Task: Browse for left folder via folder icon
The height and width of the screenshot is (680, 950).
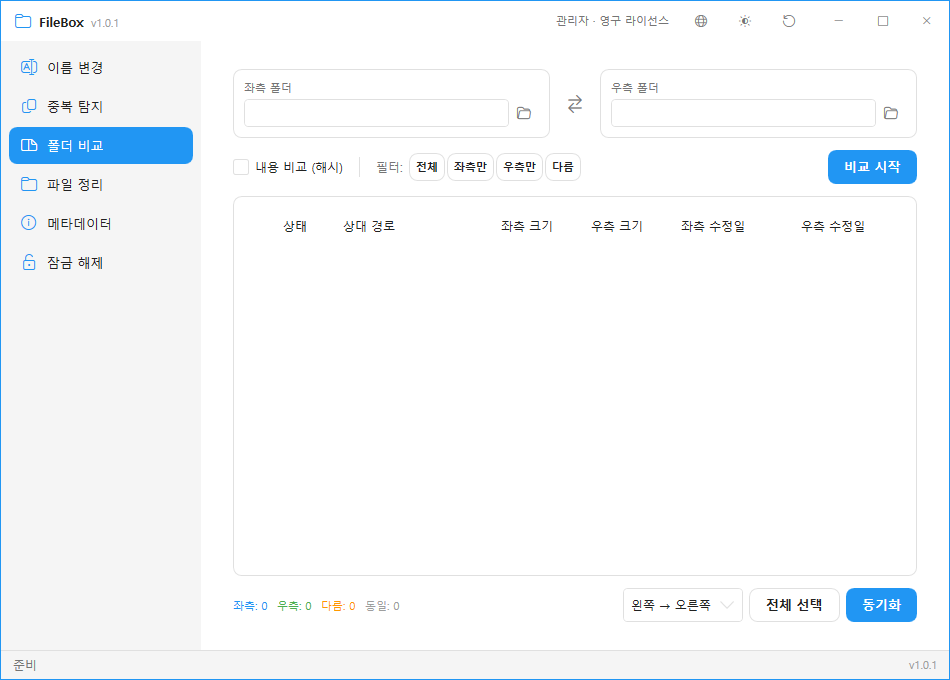Action: point(524,113)
